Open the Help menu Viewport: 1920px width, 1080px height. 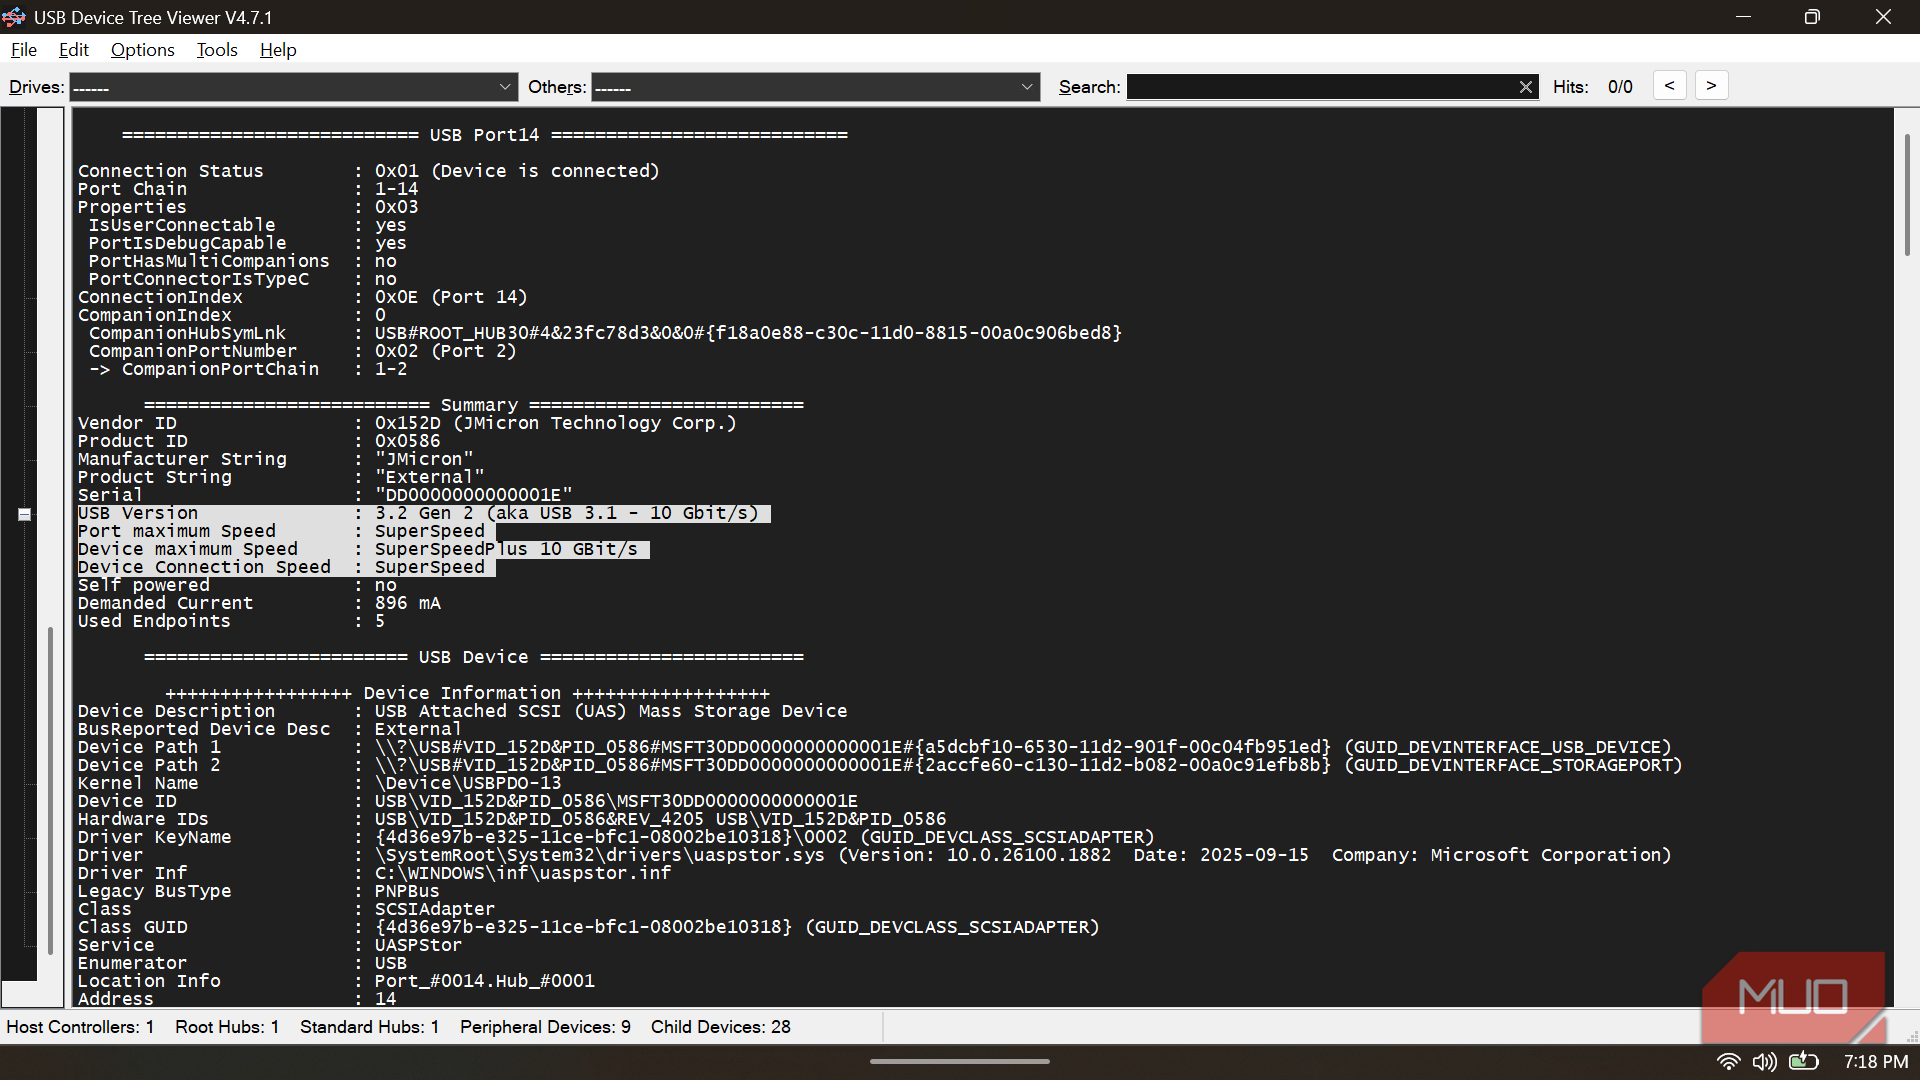pos(278,50)
